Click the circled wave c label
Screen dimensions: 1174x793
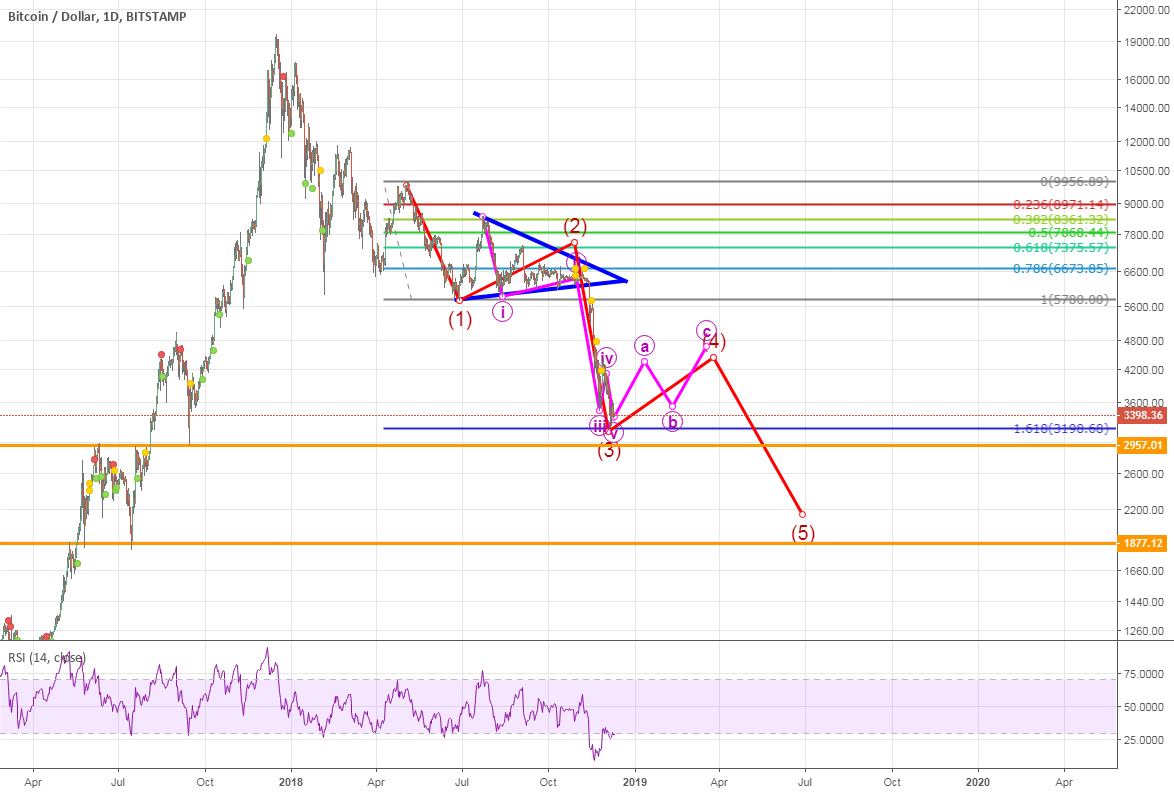(x=706, y=331)
